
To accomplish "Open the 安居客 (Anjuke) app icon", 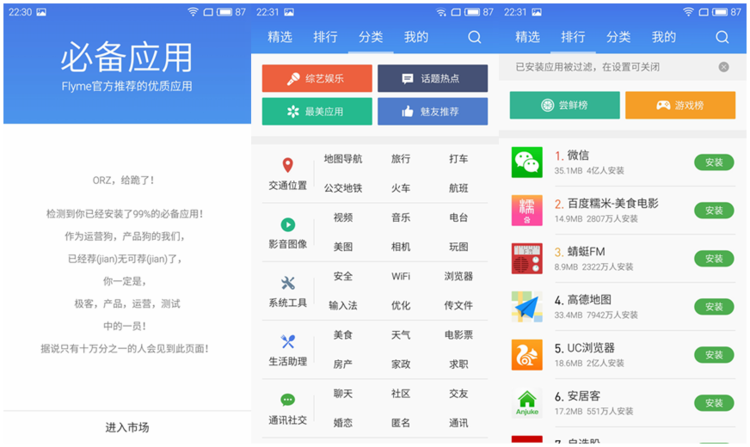I will click(527, 402).
